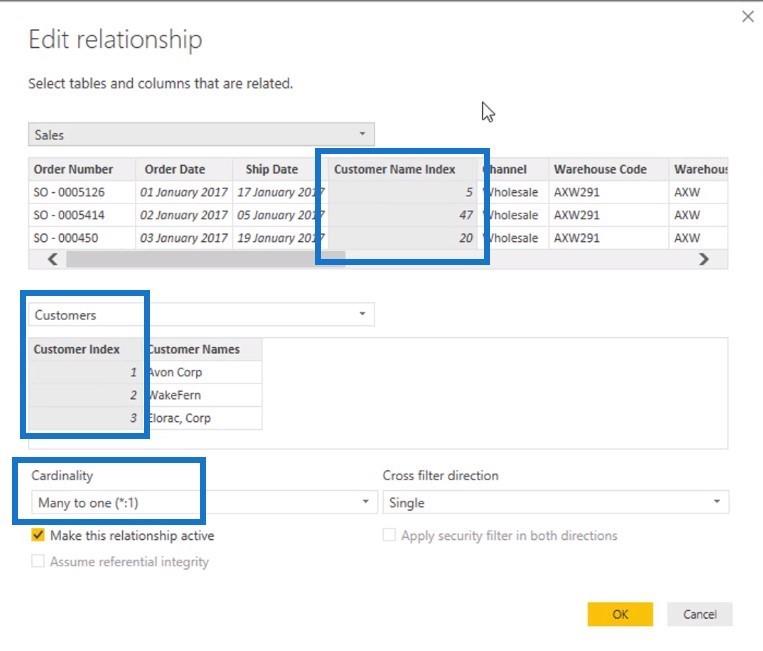Click the Customer Name Index value 20

(x=402, y=238)
